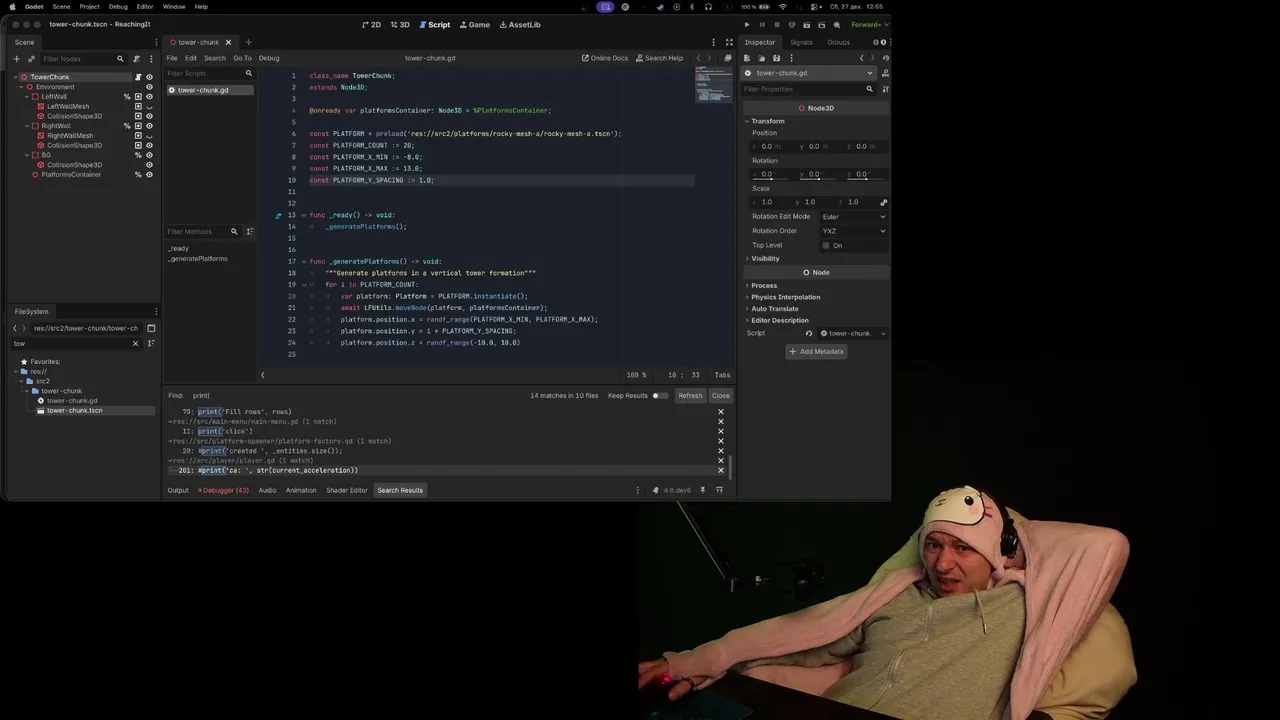Collapse the Transform section in Inspector

pos(768,121)
